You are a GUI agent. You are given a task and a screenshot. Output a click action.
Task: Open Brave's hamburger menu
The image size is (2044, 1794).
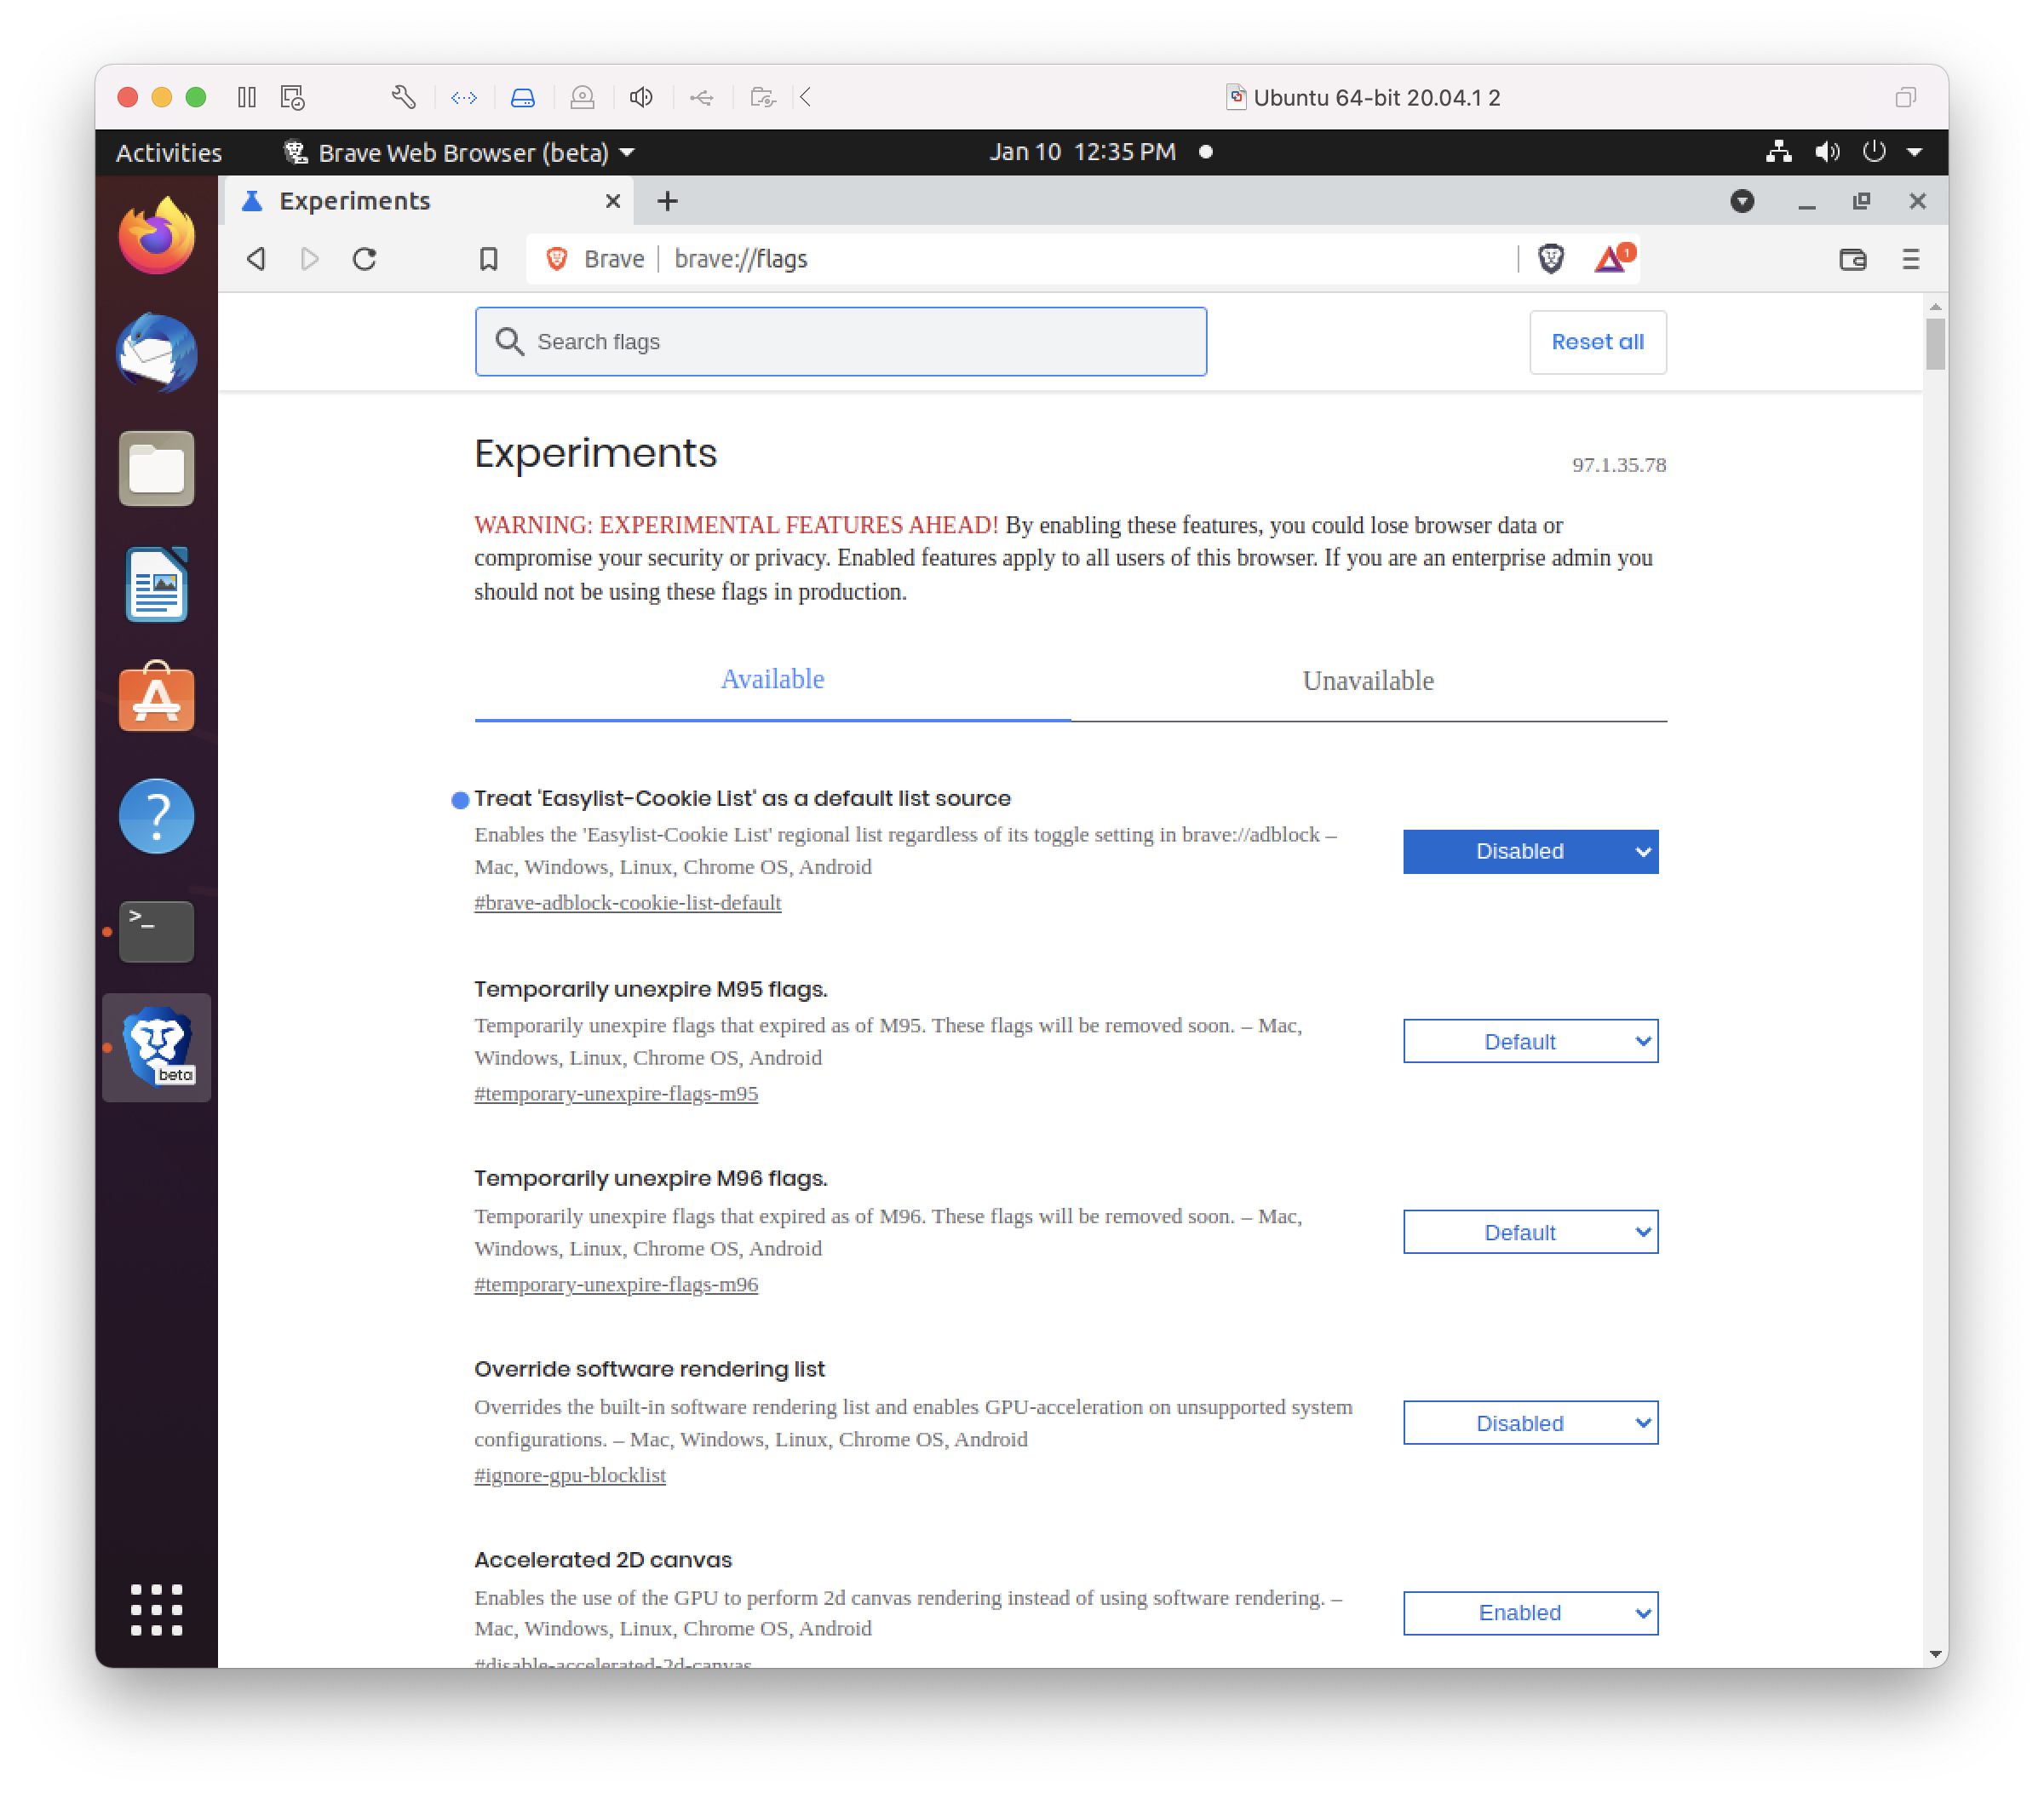[1910, 259]
